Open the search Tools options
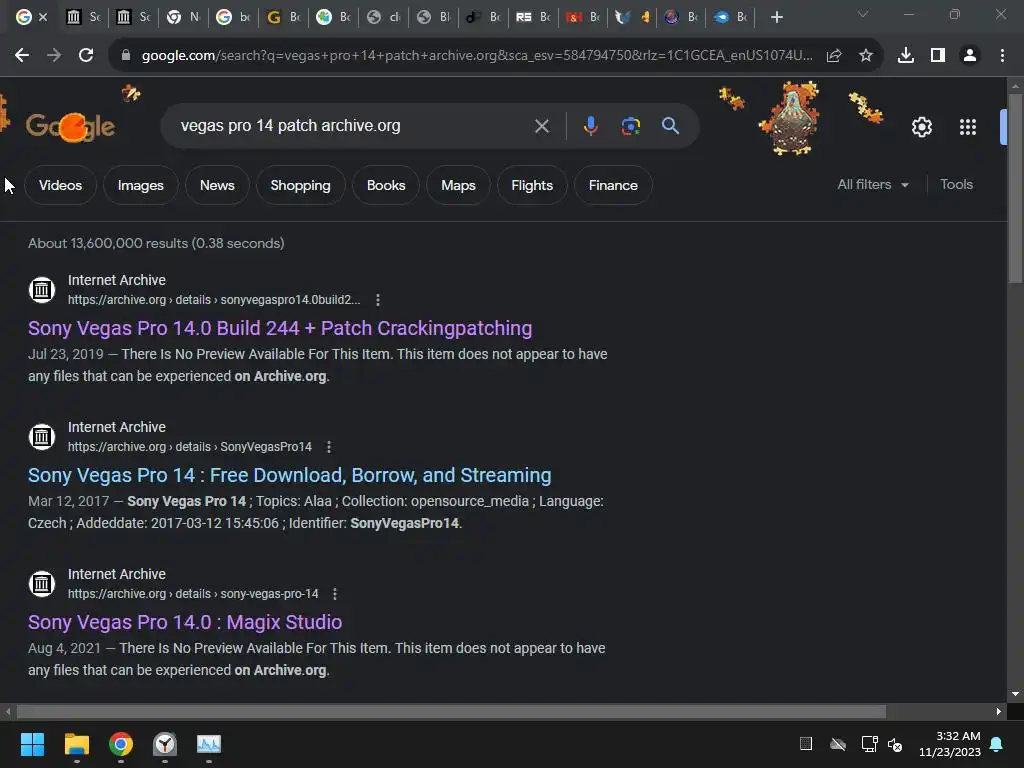Viewport: 1024px width, 768px height. pyautogui.click(x=956, y=185)
